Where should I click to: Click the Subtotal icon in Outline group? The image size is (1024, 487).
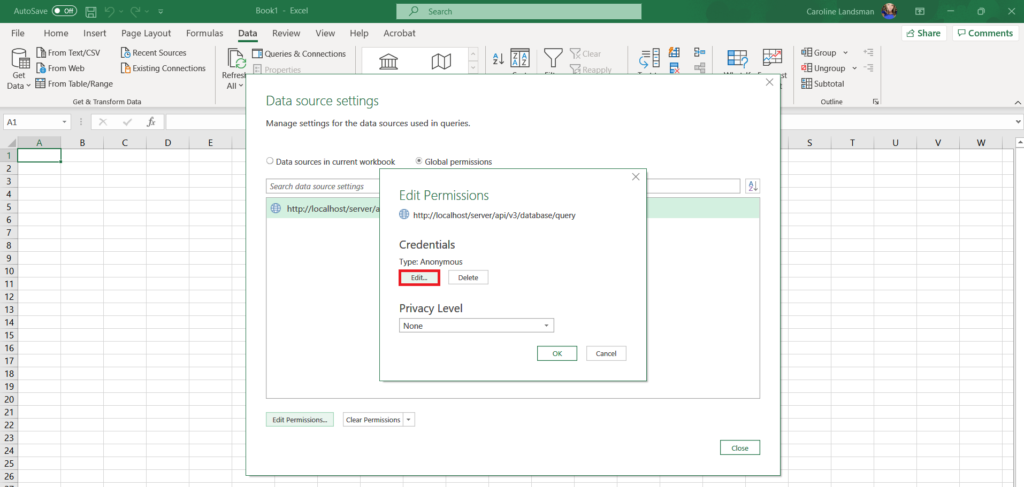click(806, 83)
